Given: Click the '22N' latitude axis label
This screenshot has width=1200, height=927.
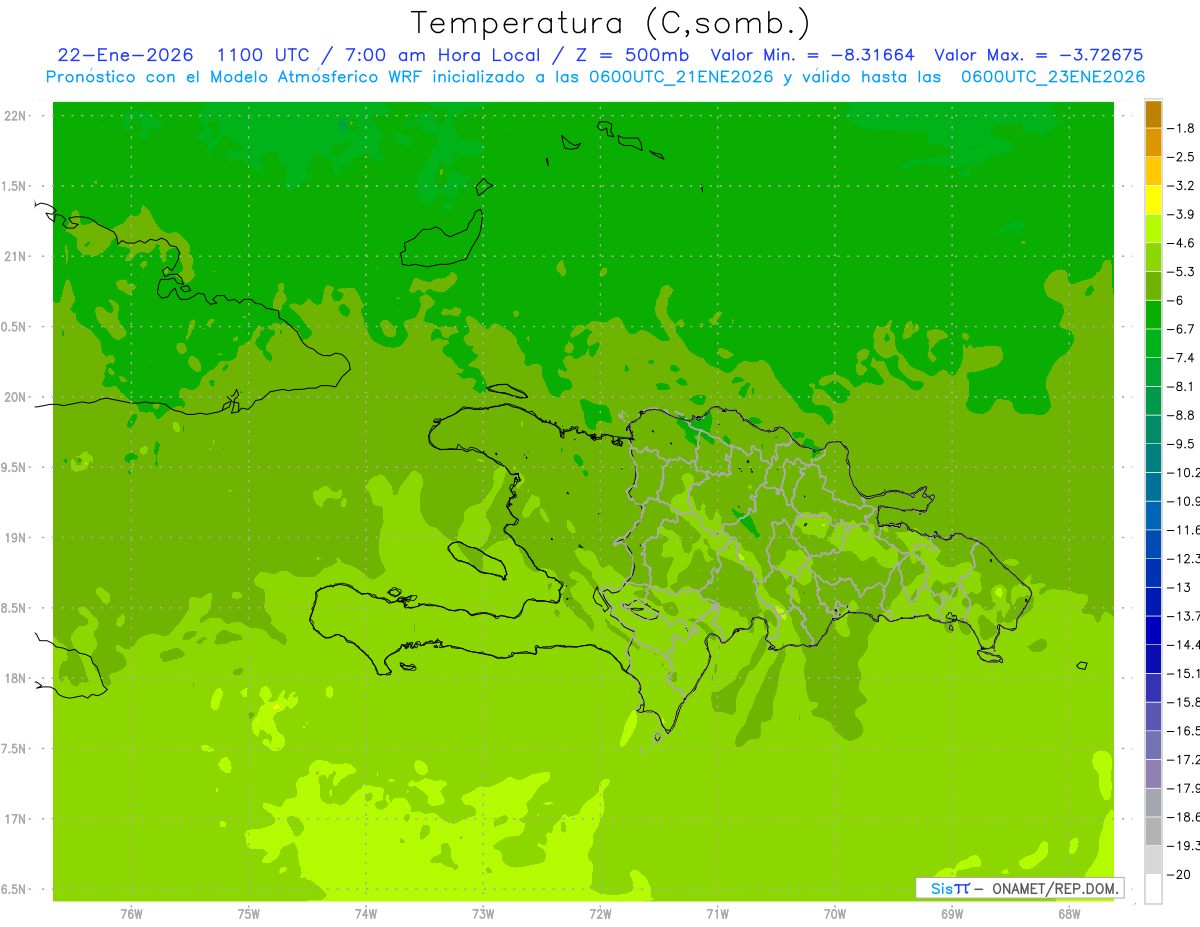Looking at the screenshot, I should click(x=17, y=115).
